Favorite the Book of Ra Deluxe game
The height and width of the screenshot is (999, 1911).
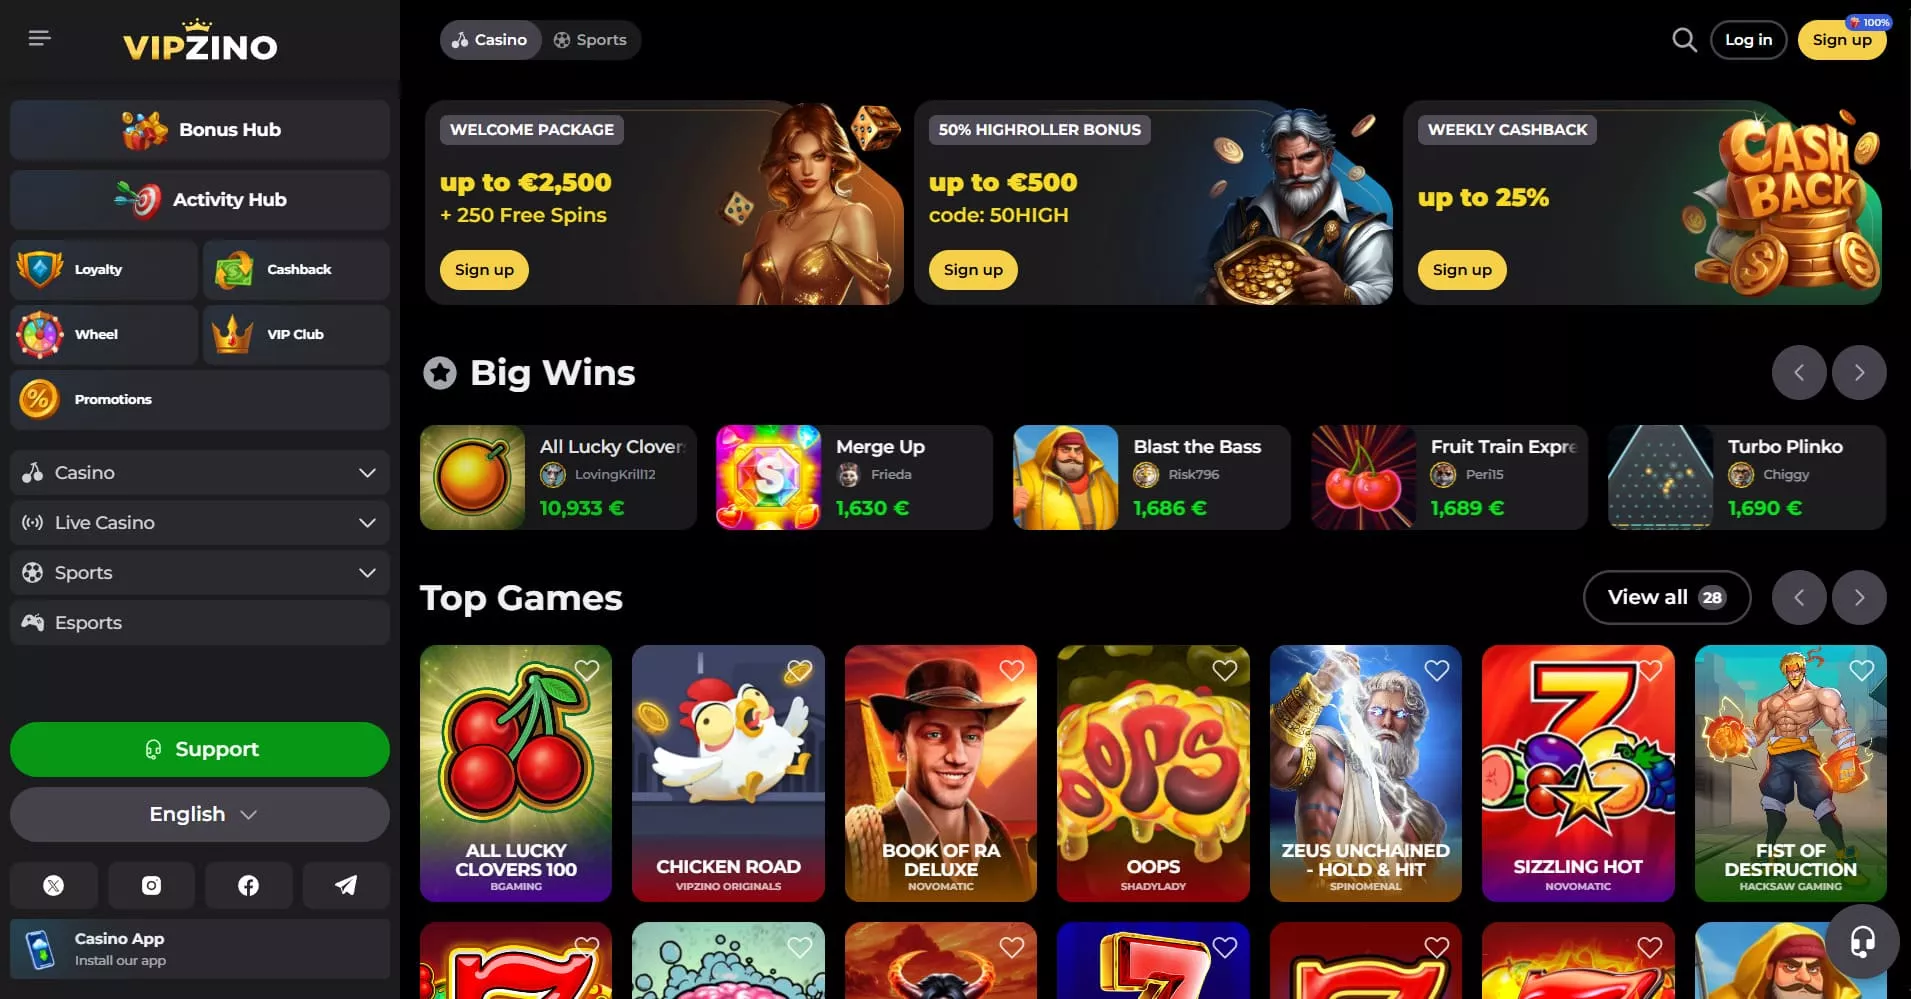pyautogui.click(x=1012, y=671)
